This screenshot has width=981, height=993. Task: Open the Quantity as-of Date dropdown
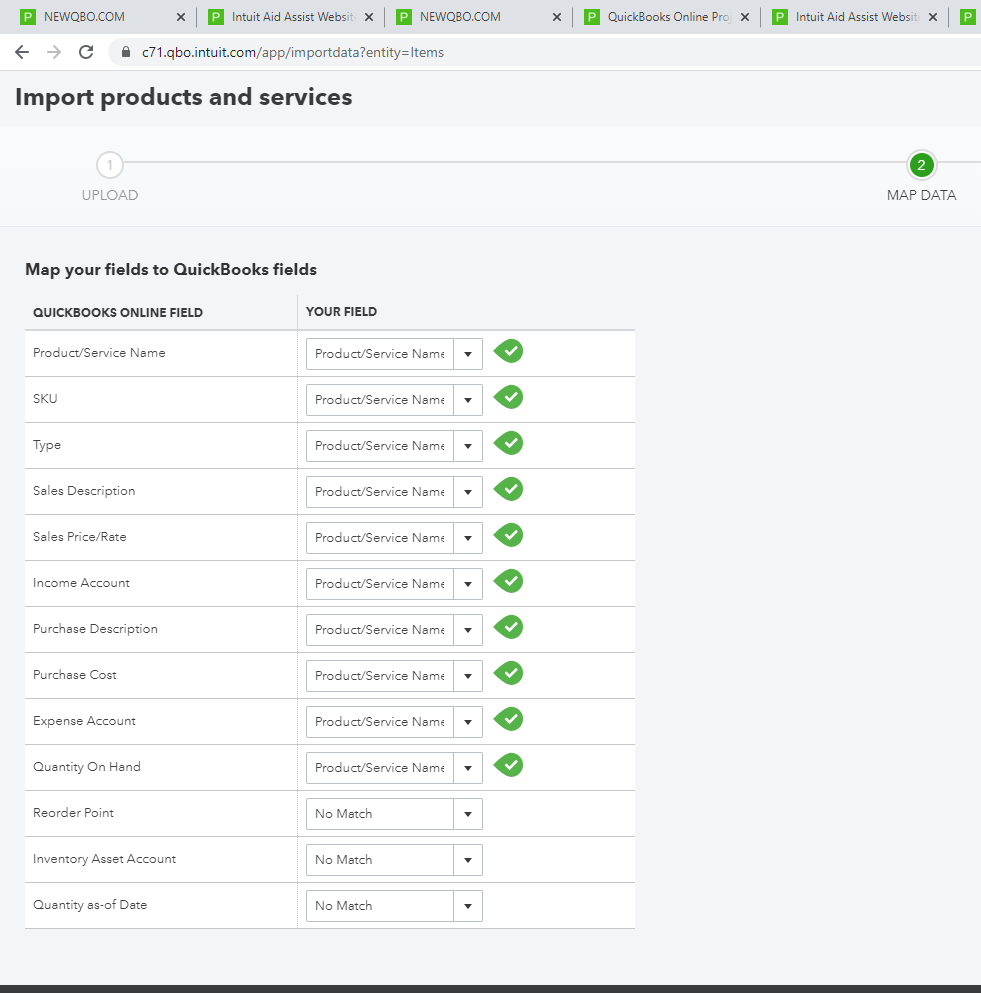(394, 906)
